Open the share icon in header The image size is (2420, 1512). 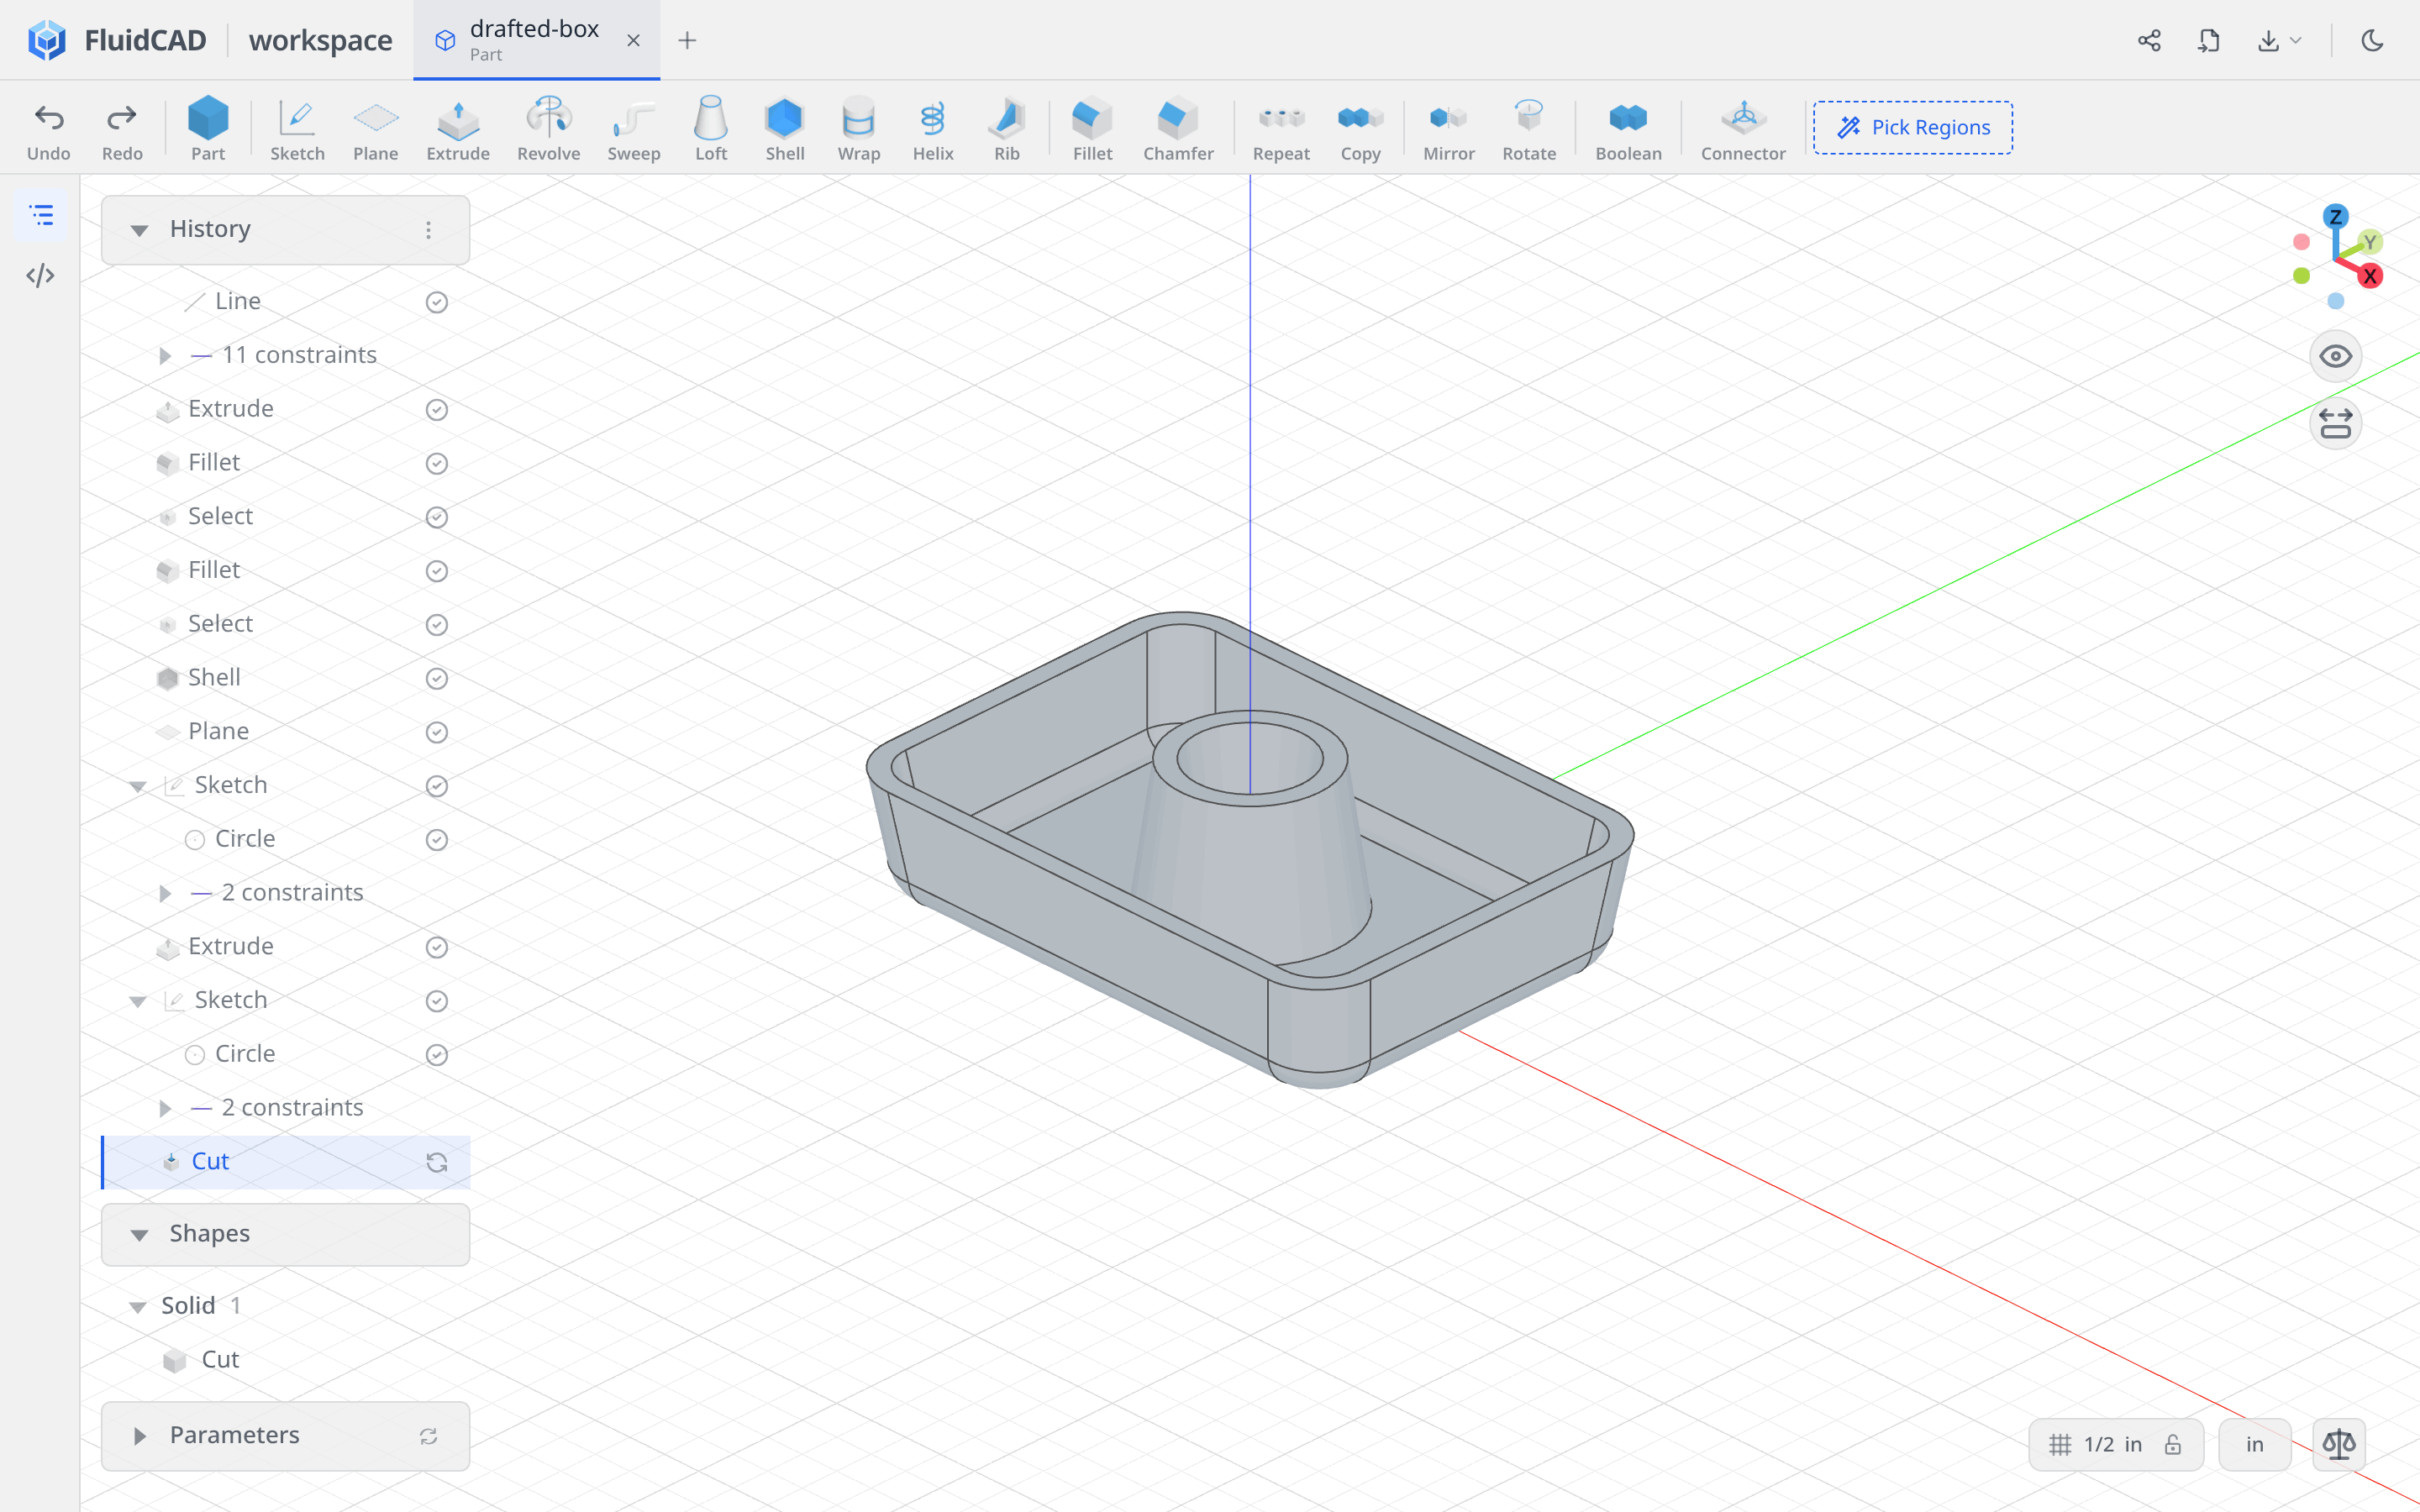[x=2149, y=40]
